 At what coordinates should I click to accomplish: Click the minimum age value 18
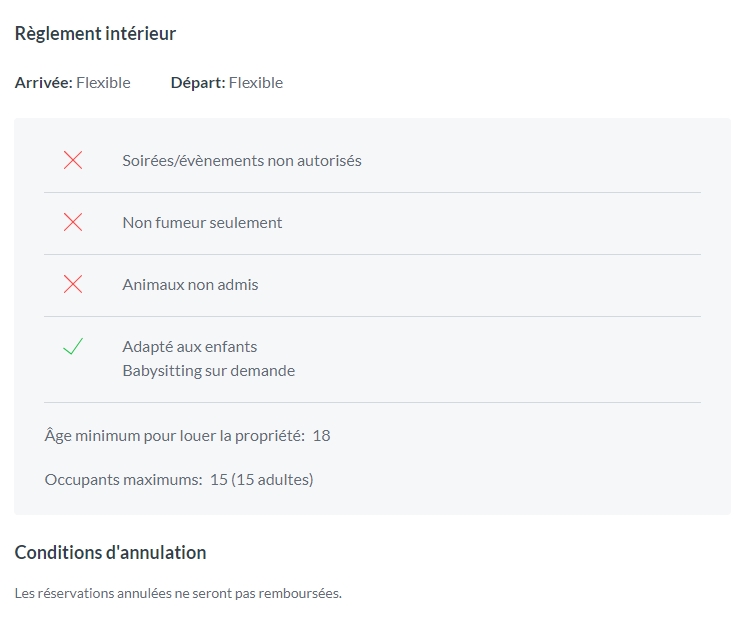[321, 436]
